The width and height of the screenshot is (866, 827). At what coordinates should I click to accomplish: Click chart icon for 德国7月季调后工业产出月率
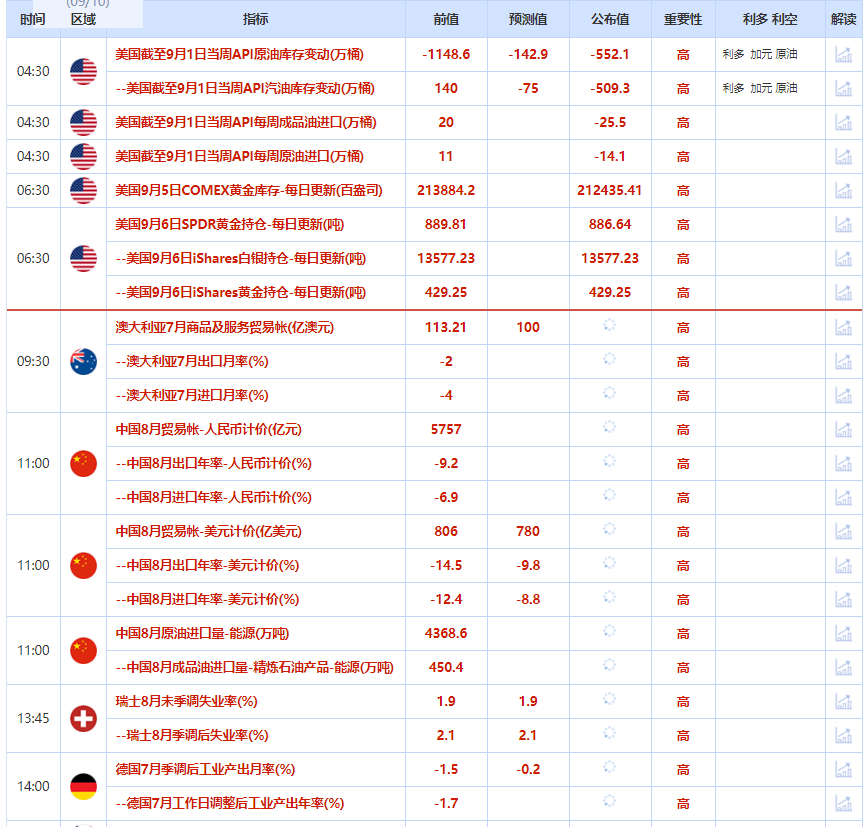click(843, 770)
